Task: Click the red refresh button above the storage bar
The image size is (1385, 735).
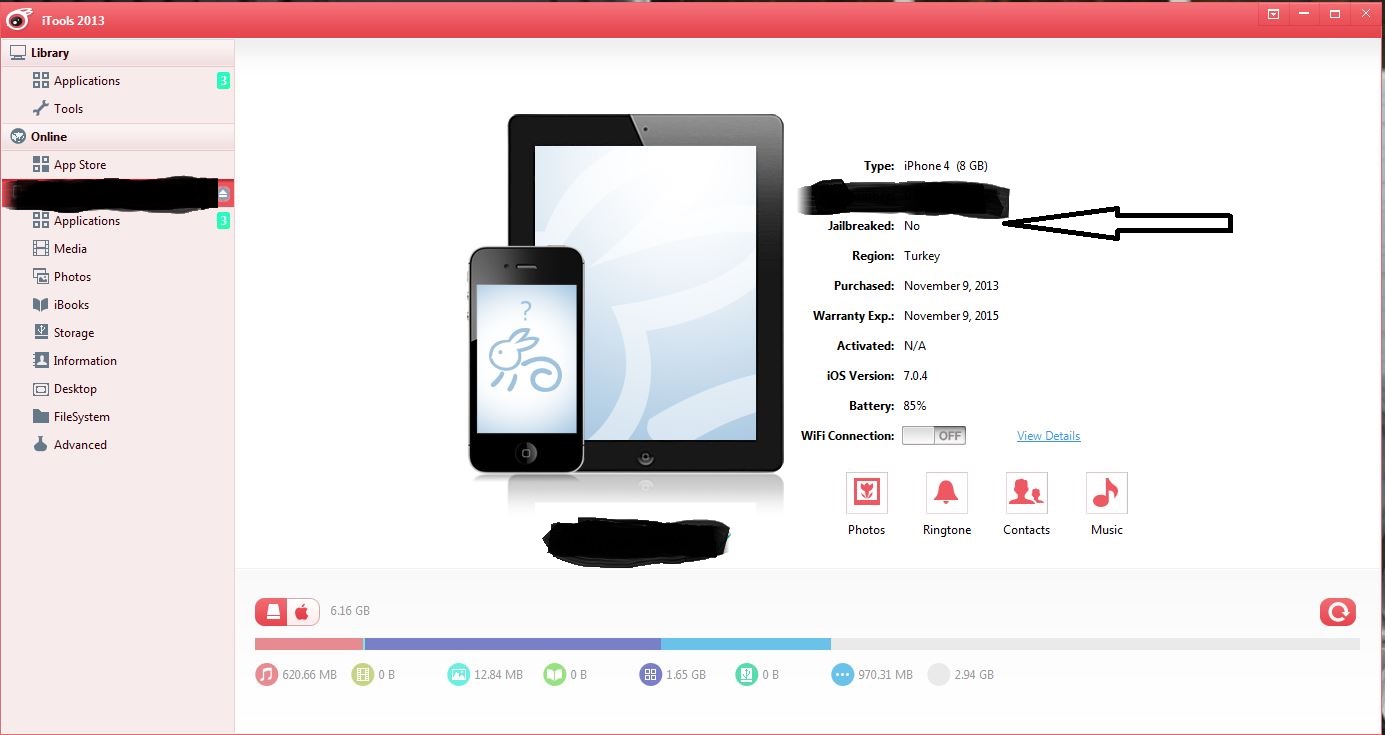Action: point(1337,611)
